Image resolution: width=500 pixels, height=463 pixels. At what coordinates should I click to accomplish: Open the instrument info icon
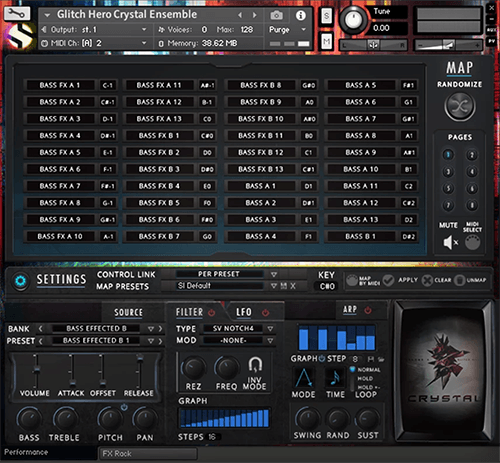pyautogui.click(x=301, y=15)
